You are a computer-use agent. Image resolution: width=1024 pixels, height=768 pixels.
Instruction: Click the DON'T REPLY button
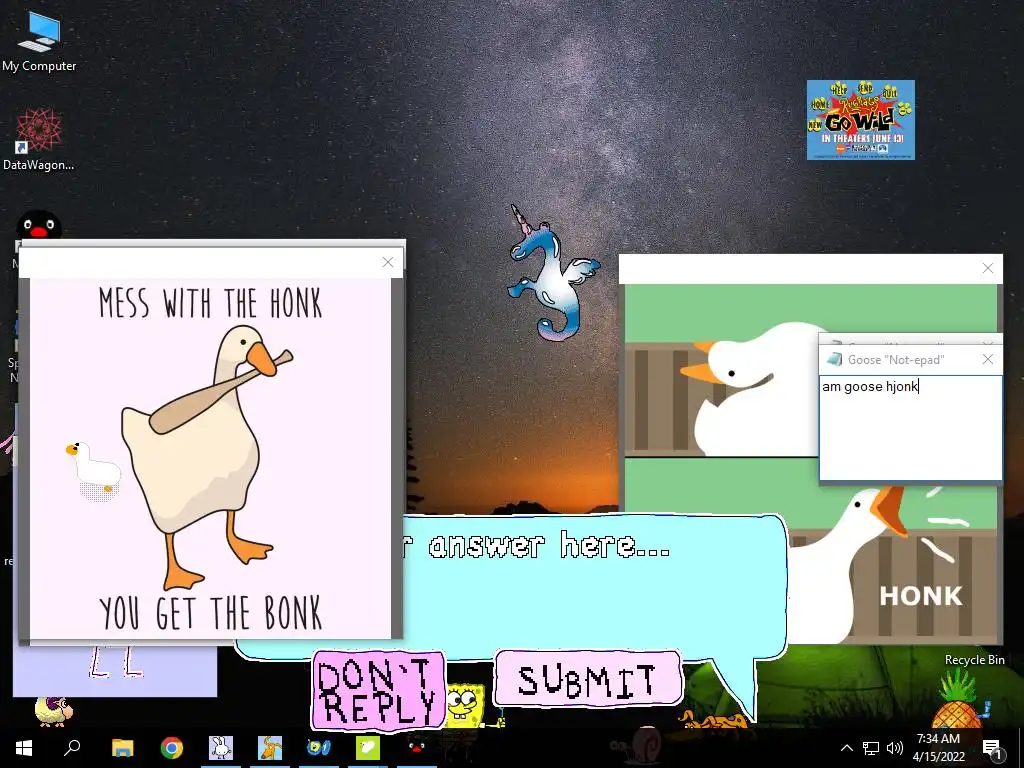click(x=378, y=690)
